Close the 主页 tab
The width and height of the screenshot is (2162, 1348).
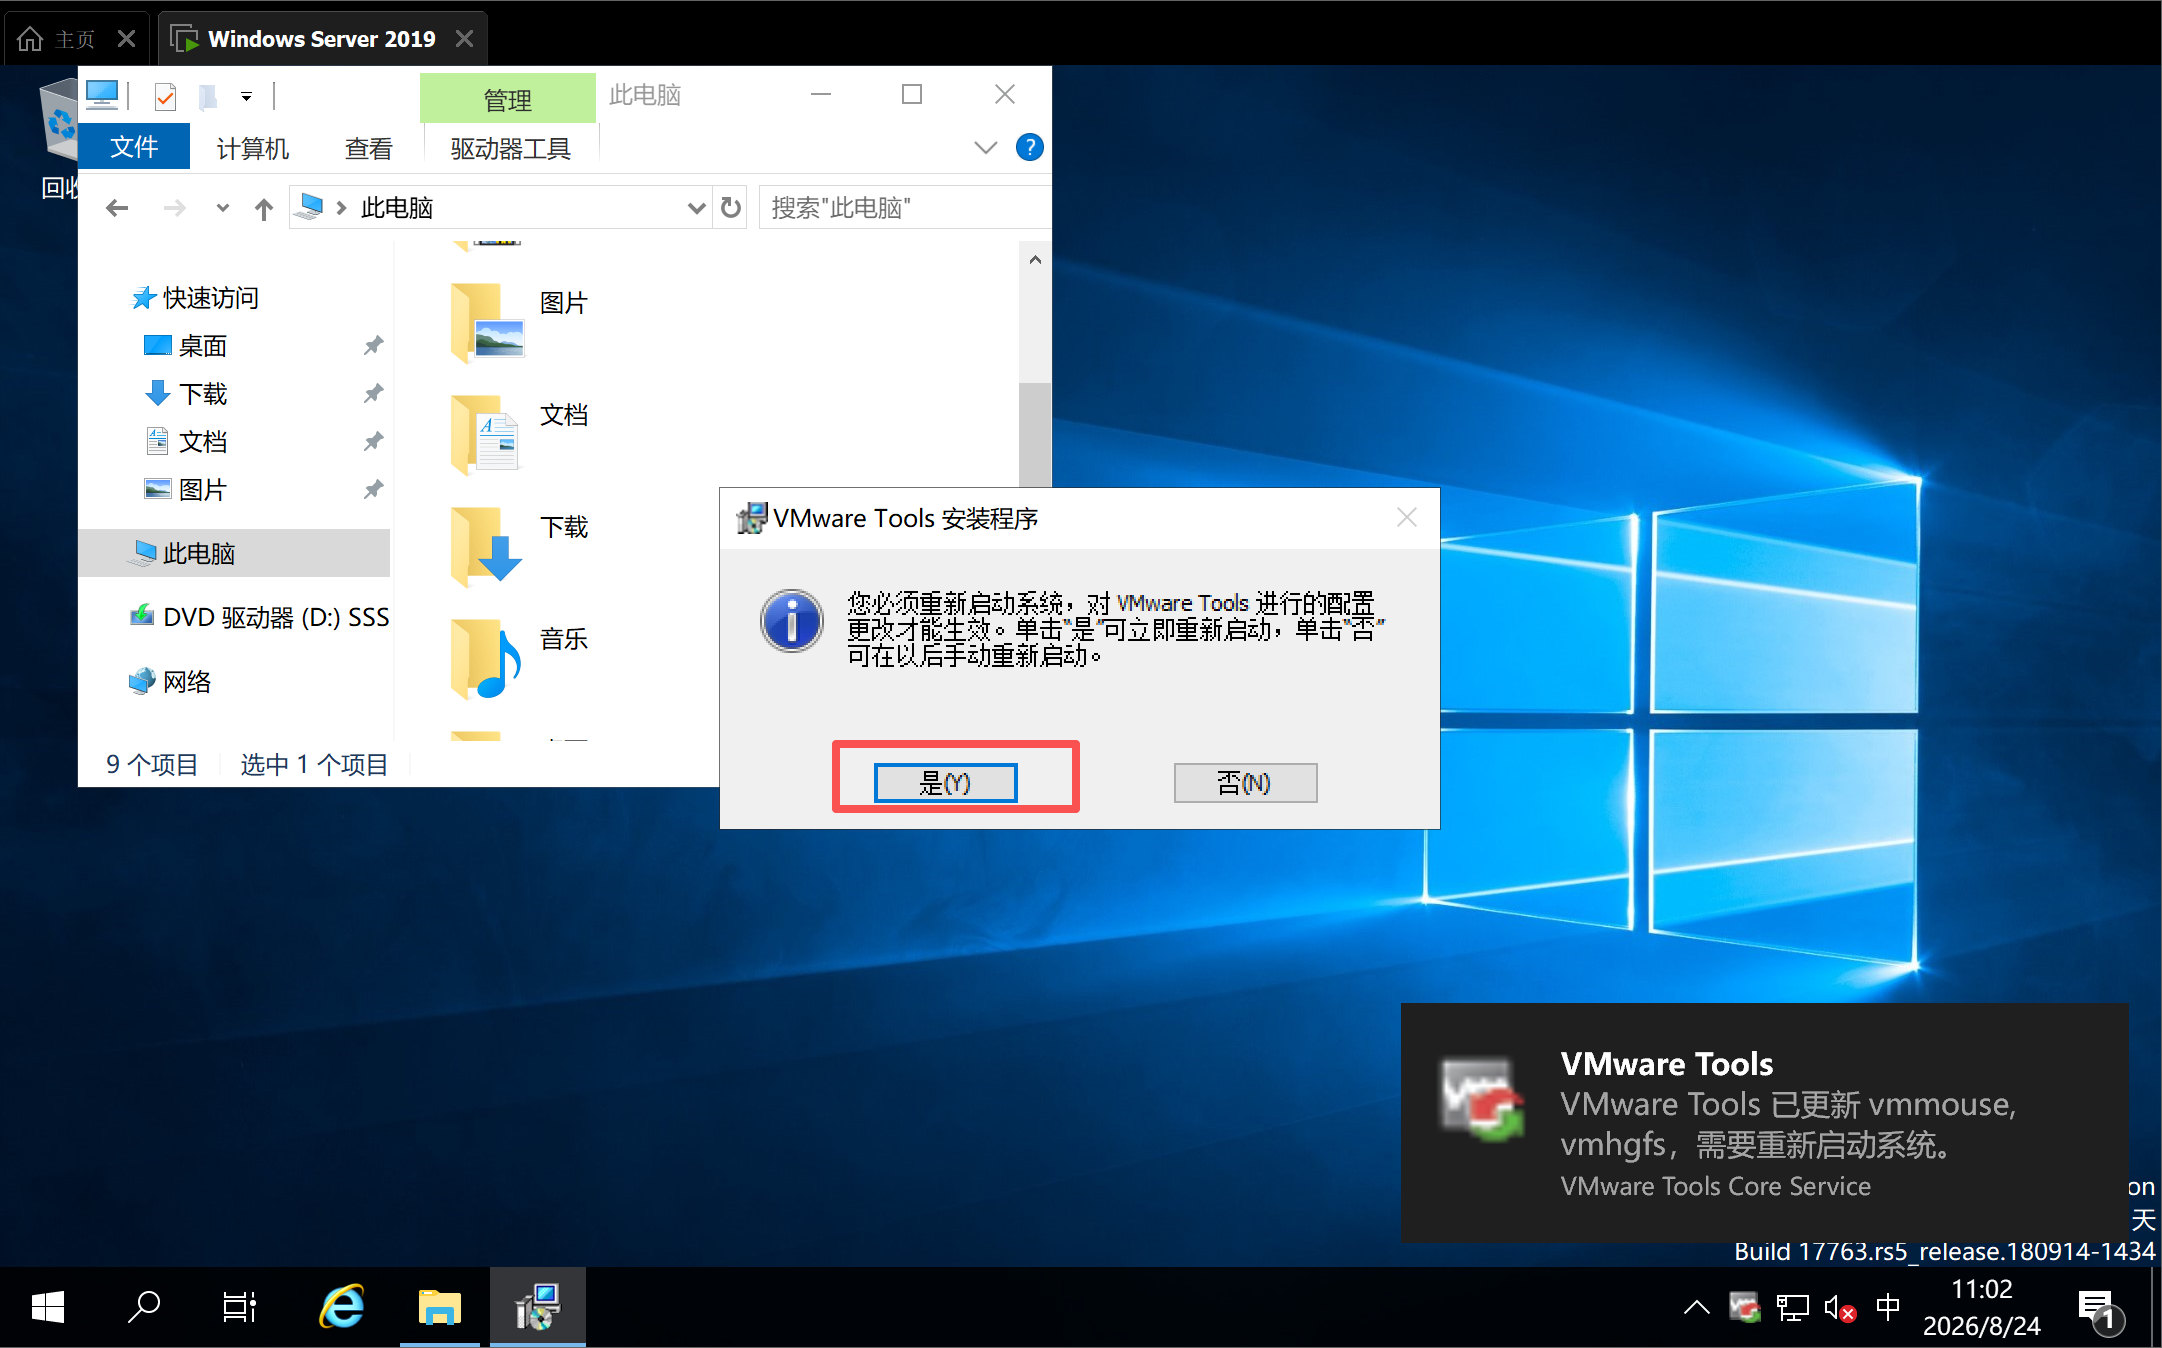point(126,39)
